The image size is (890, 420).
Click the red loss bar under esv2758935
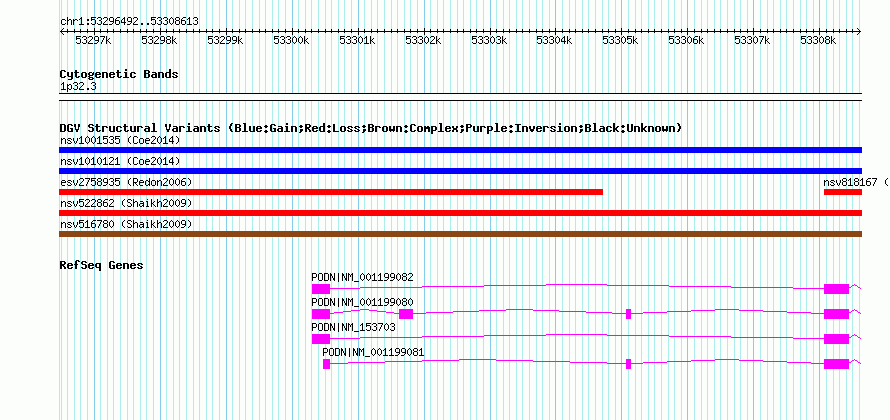pyautogui.click(x=331, y=192)
